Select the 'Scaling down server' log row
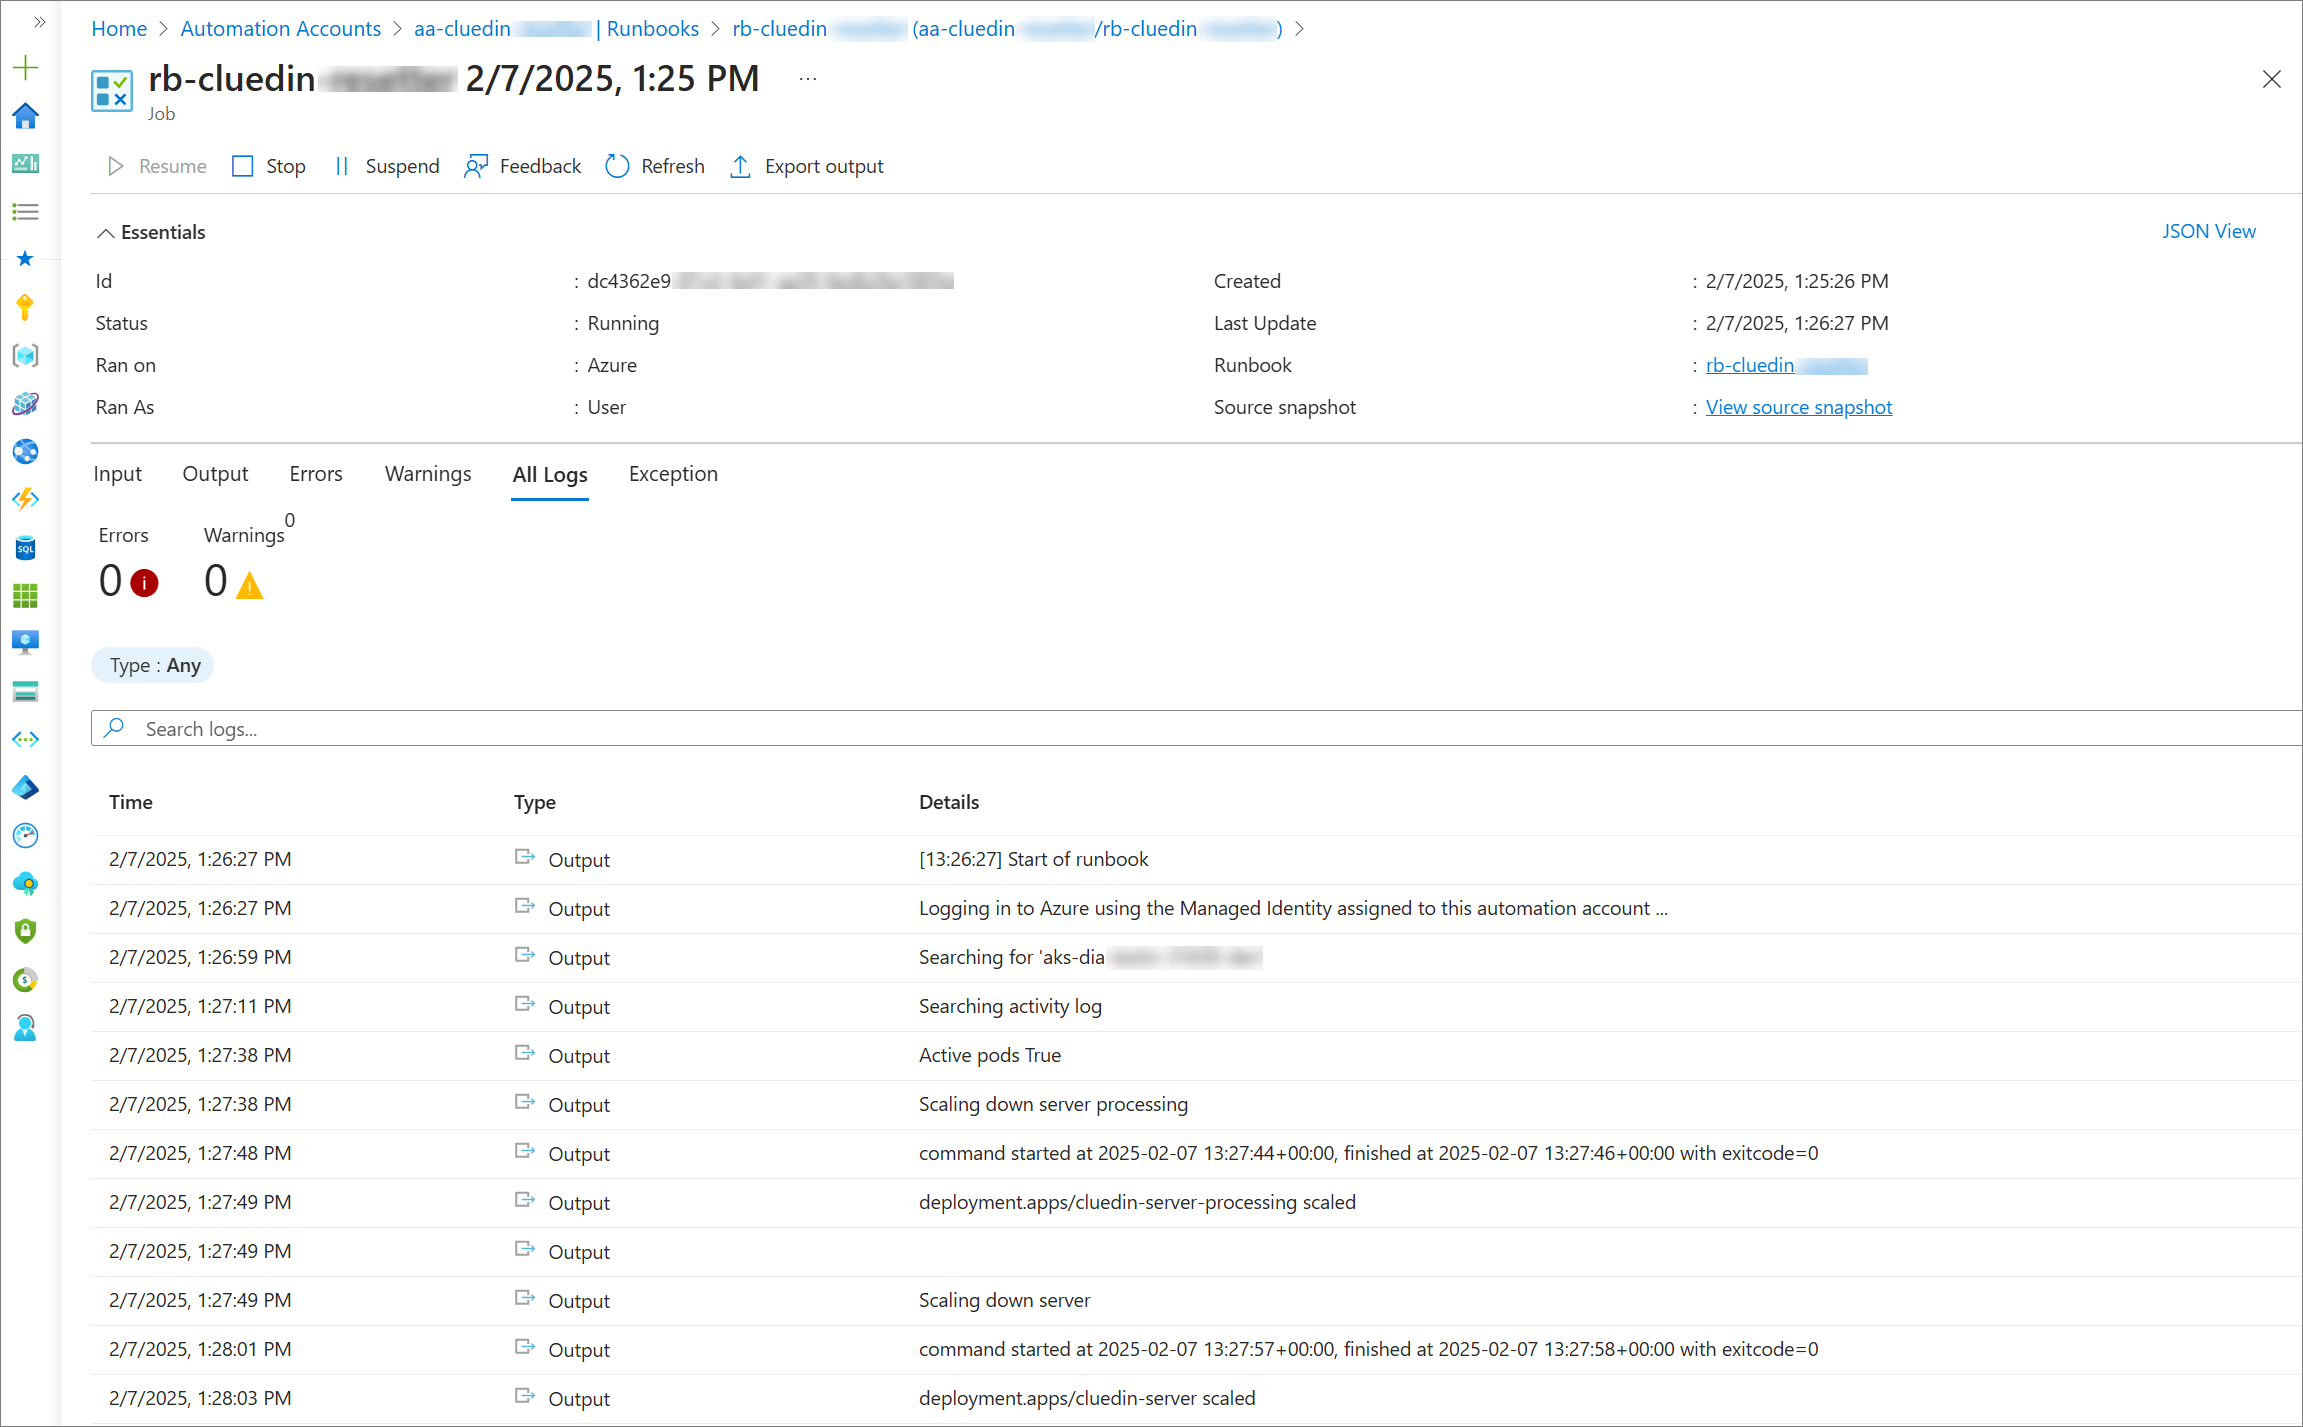The height and width of the screenshot is (1427, 2303). tap(1196, 1301)
